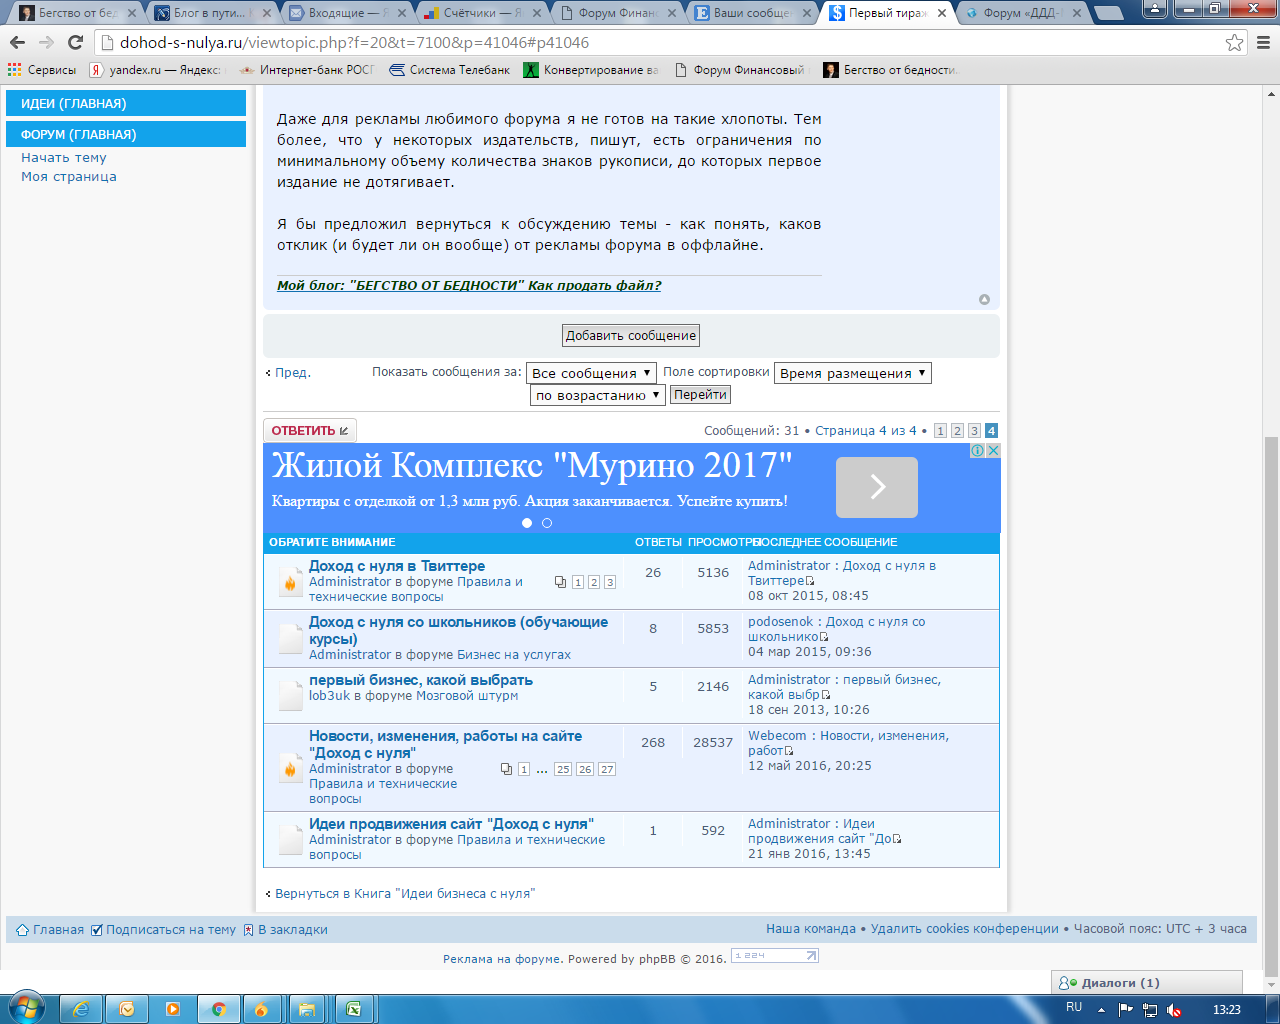Close the ad via the X icon
Viewport: 1280px width, 1024px height.
click(x=993, y=451)
